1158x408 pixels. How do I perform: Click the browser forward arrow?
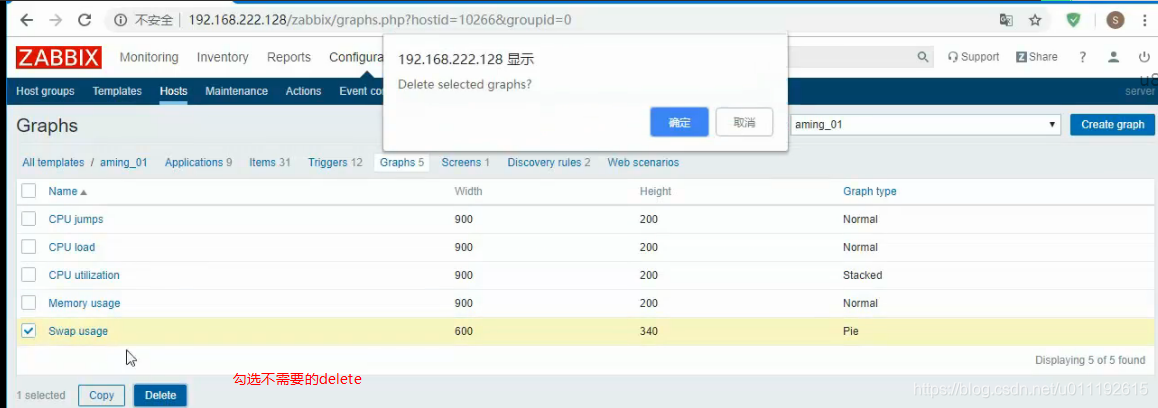coord(55,20)
